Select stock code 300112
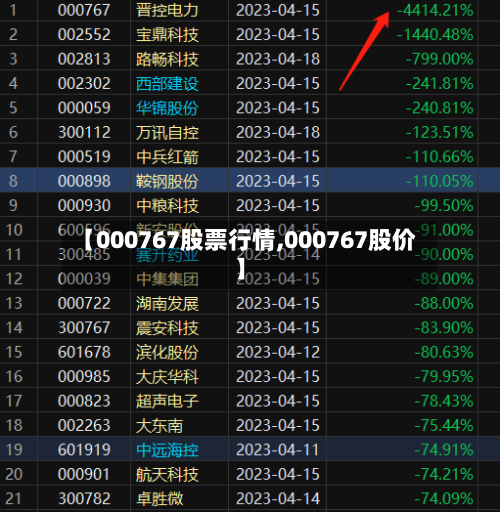This screenshot has width=500, height=512. pyautogui.click(x=84, y=132)
